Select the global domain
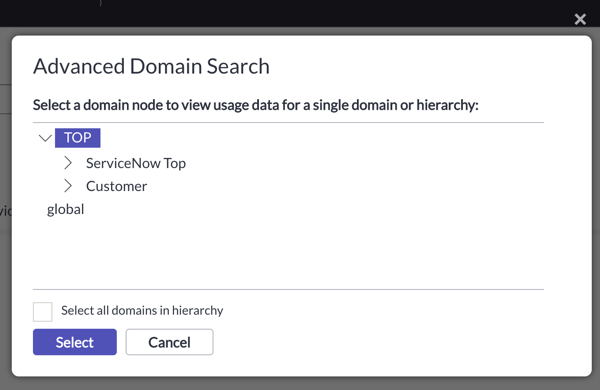The image size is (600, 390). [65, 209]
